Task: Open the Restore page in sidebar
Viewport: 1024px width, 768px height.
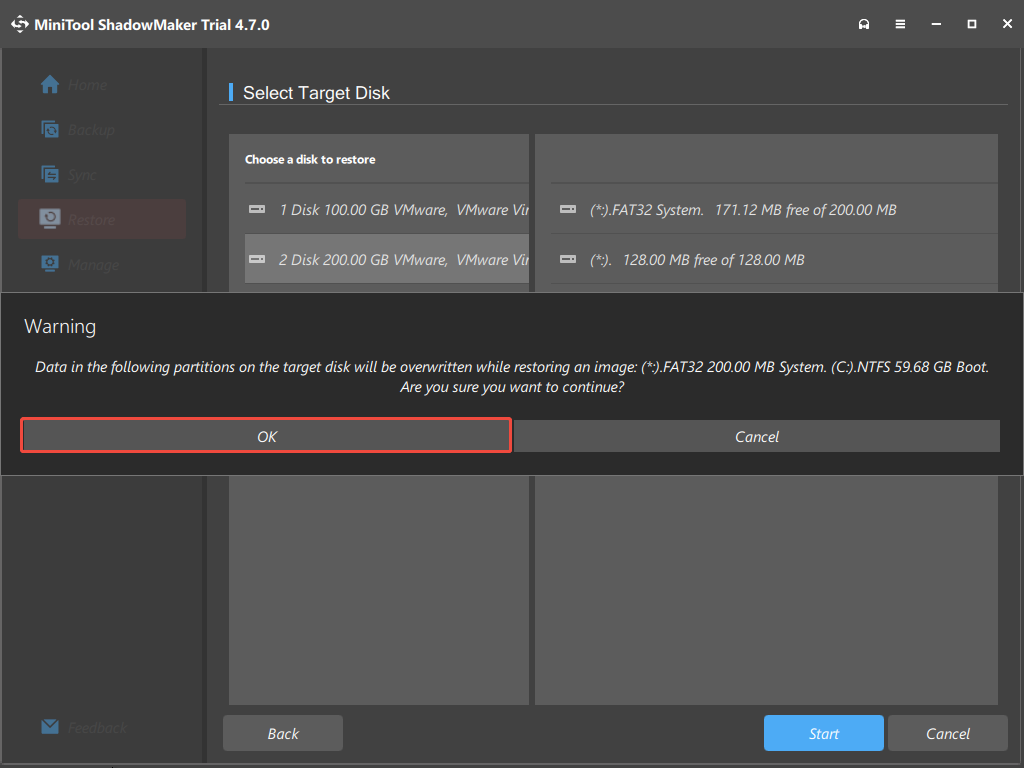Action: point(102,219)
